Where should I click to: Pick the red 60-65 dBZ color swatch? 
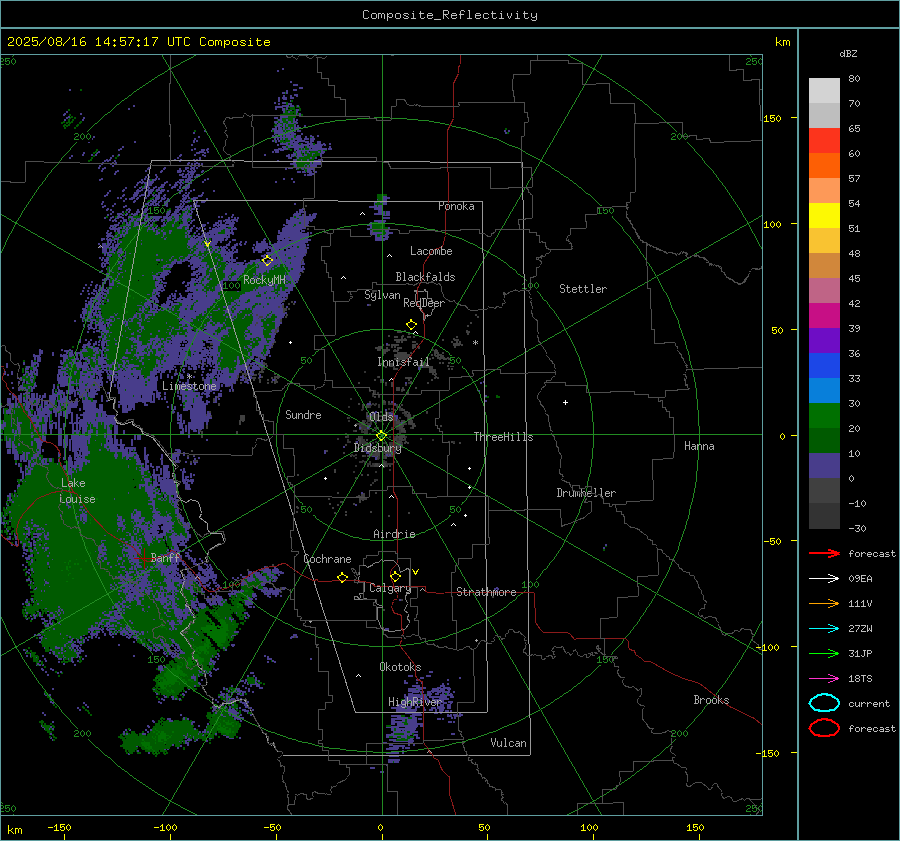coord(824,141)
